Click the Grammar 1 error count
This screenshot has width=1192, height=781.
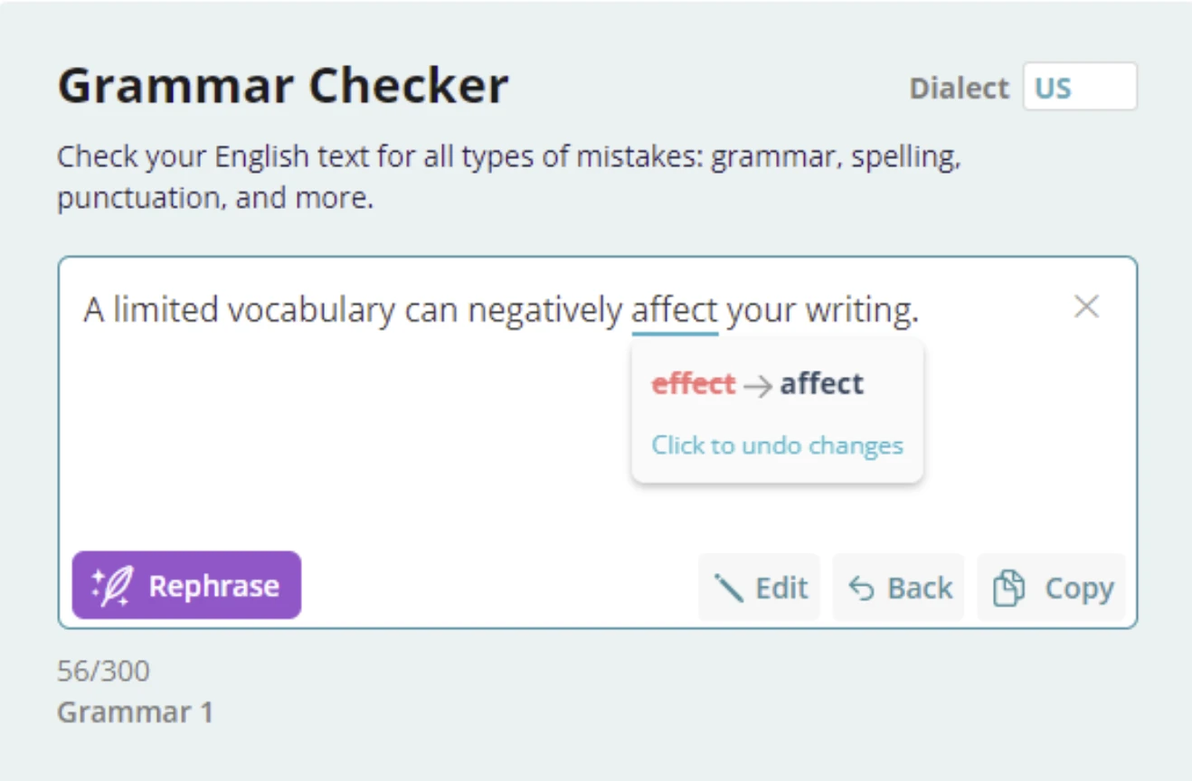[135, 713]
